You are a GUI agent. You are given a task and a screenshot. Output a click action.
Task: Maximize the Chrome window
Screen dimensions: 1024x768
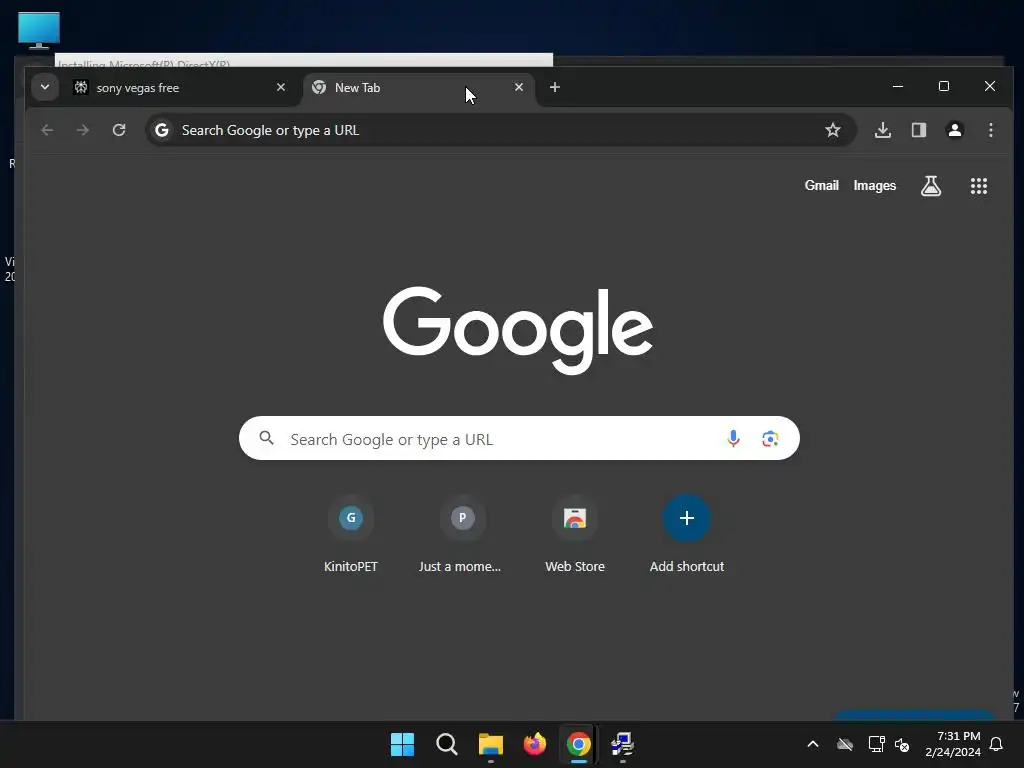coord(944,86)
